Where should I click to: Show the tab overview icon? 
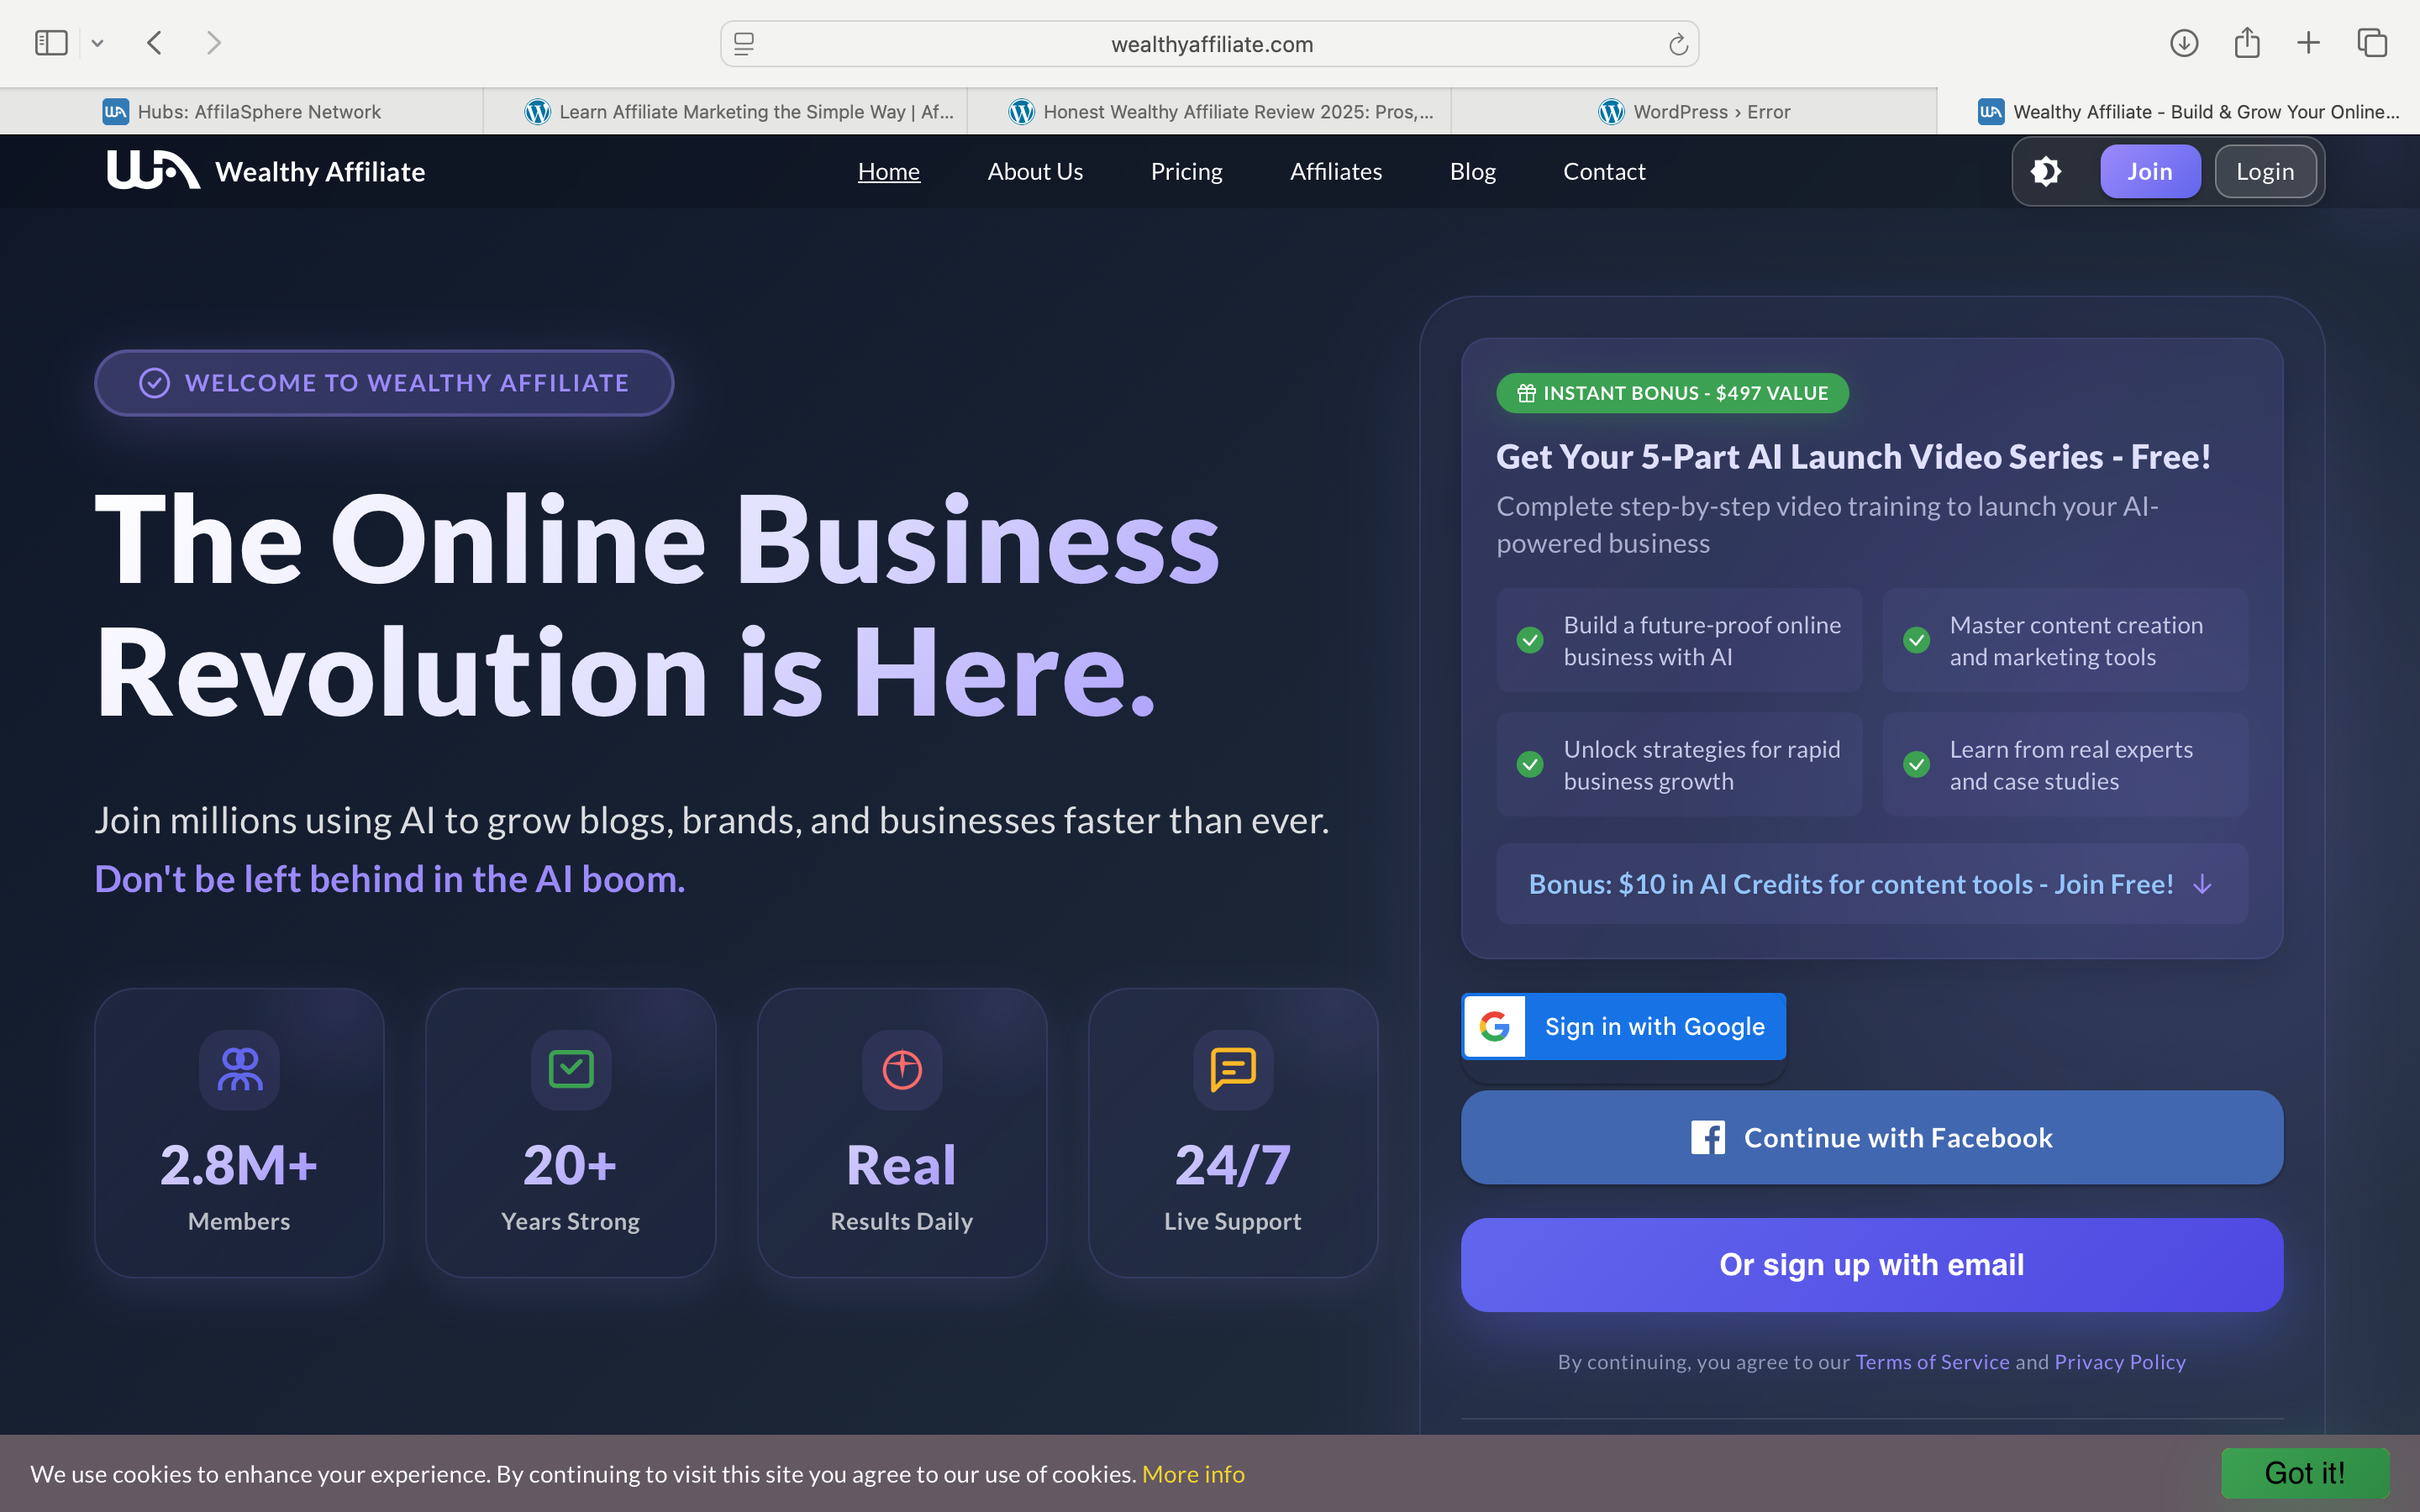[x=2371, y=43]
